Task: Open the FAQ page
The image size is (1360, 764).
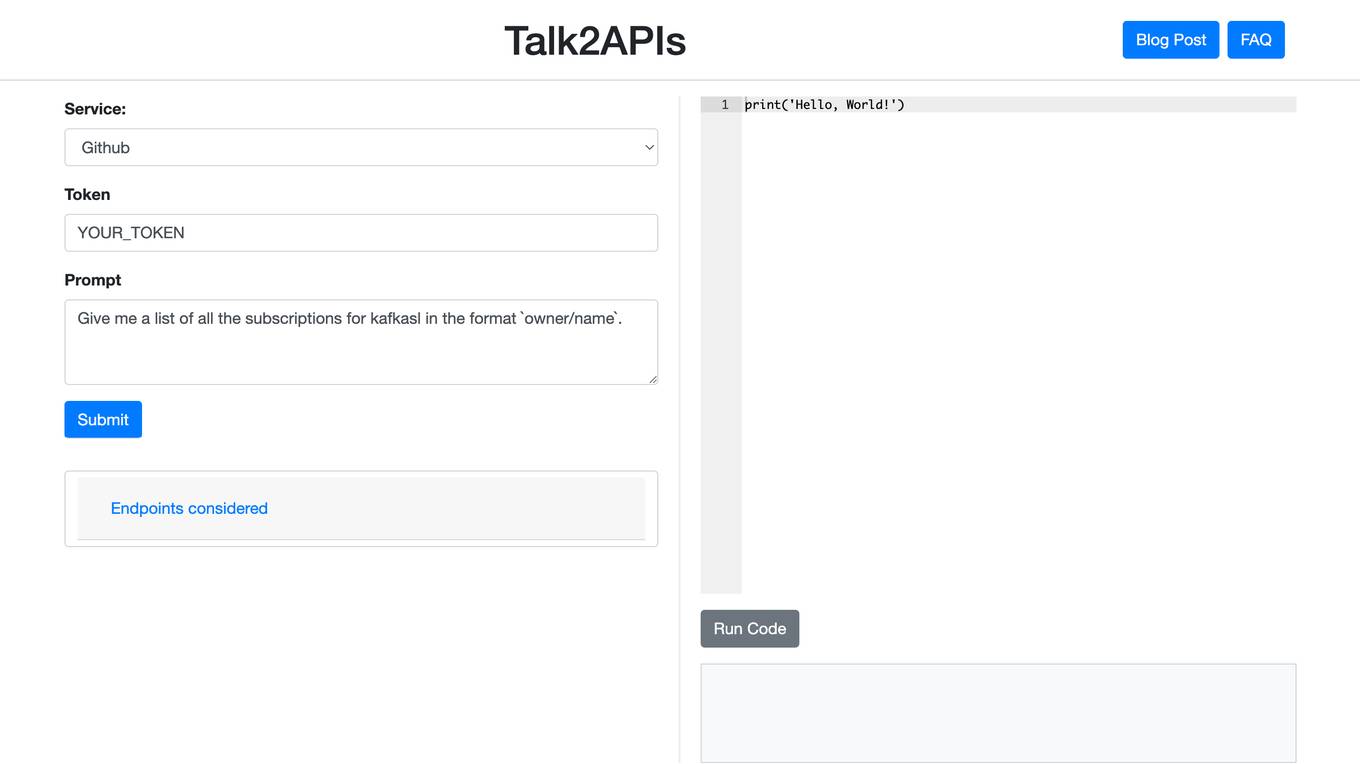Action: coord(1255,40)
